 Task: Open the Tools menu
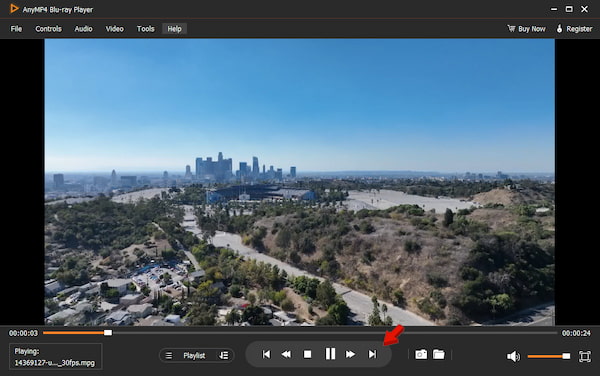tap(145, 29)
